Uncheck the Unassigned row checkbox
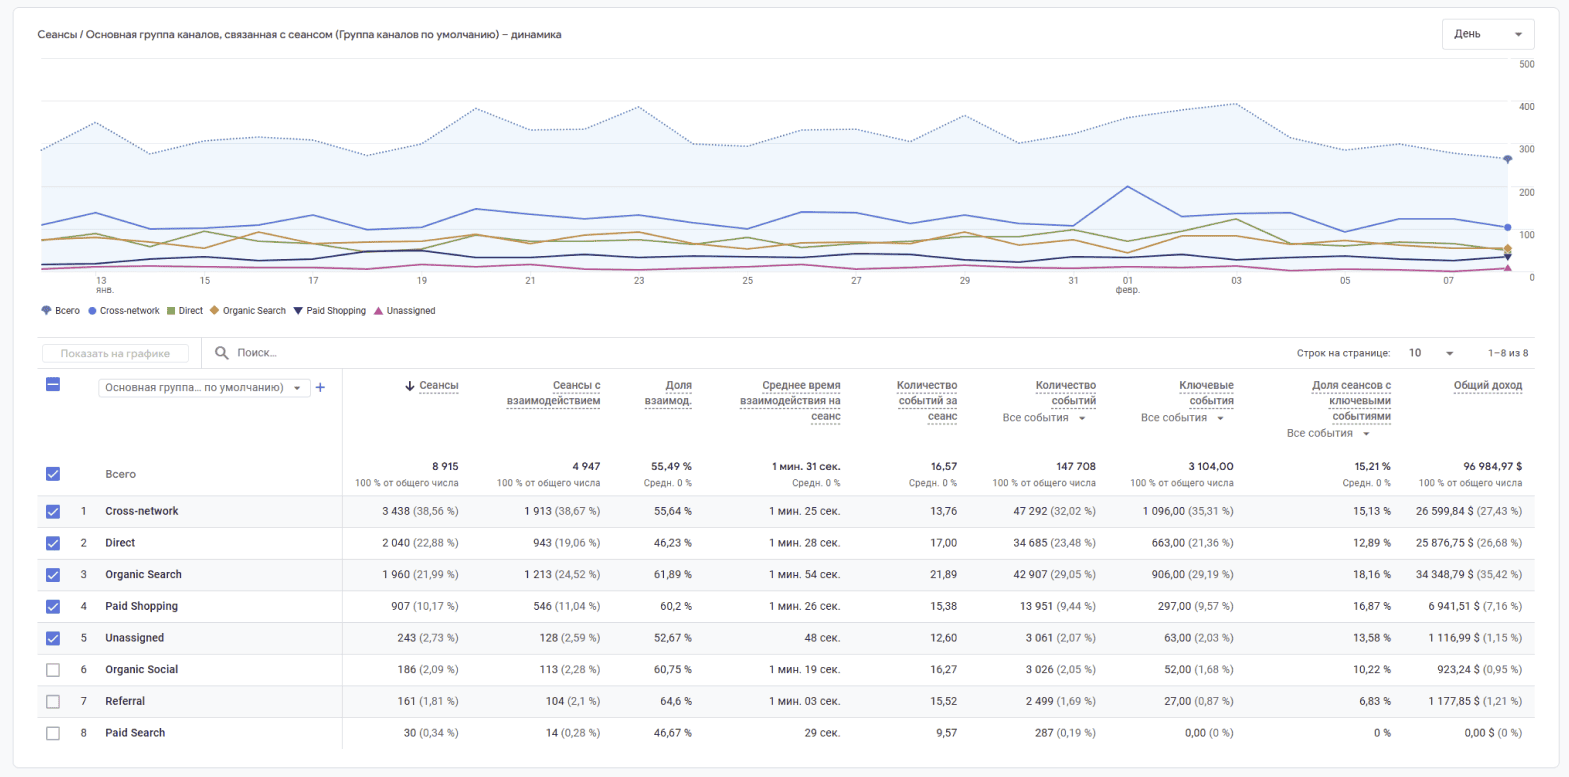This screenshot has width=1569, height=777. point(53,638)
